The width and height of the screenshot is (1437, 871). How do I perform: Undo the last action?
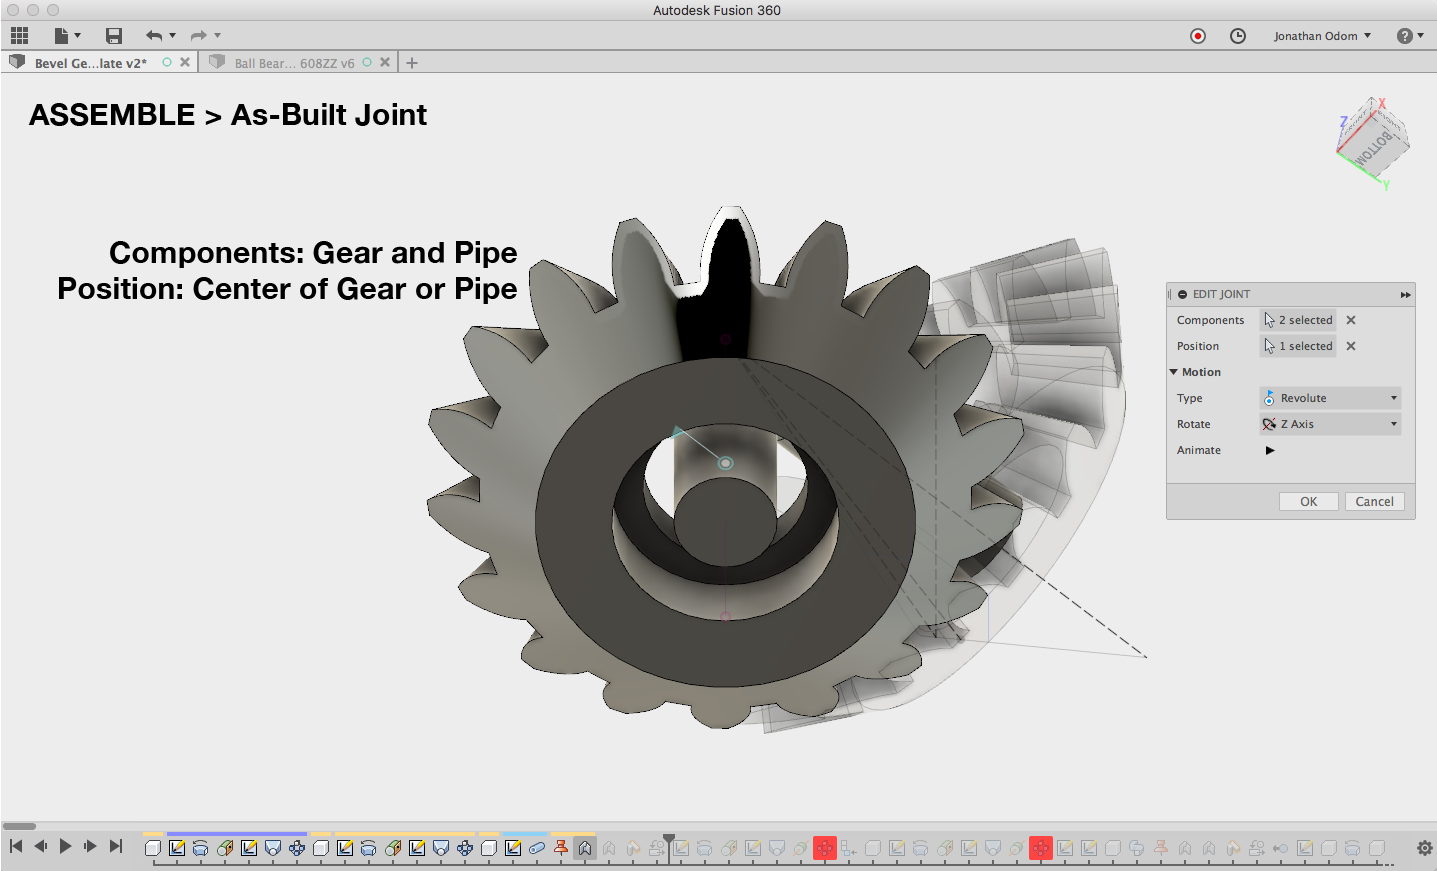154,36
